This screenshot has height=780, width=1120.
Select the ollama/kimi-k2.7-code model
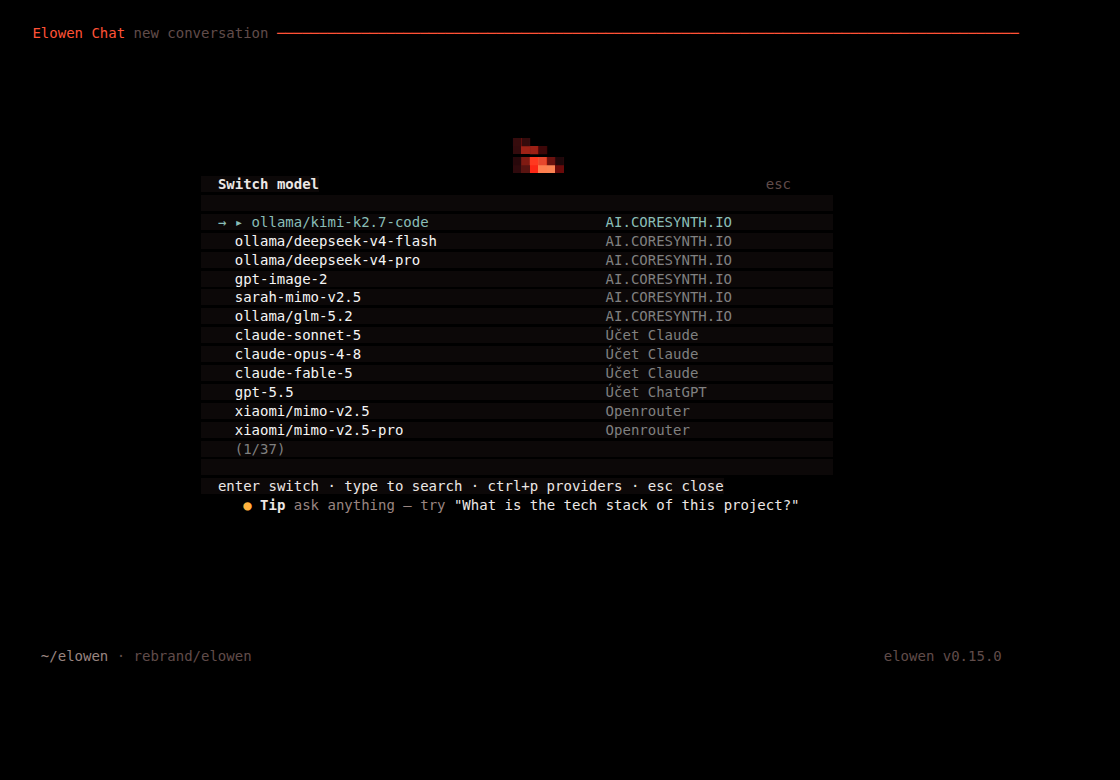(x=516, y=222)
